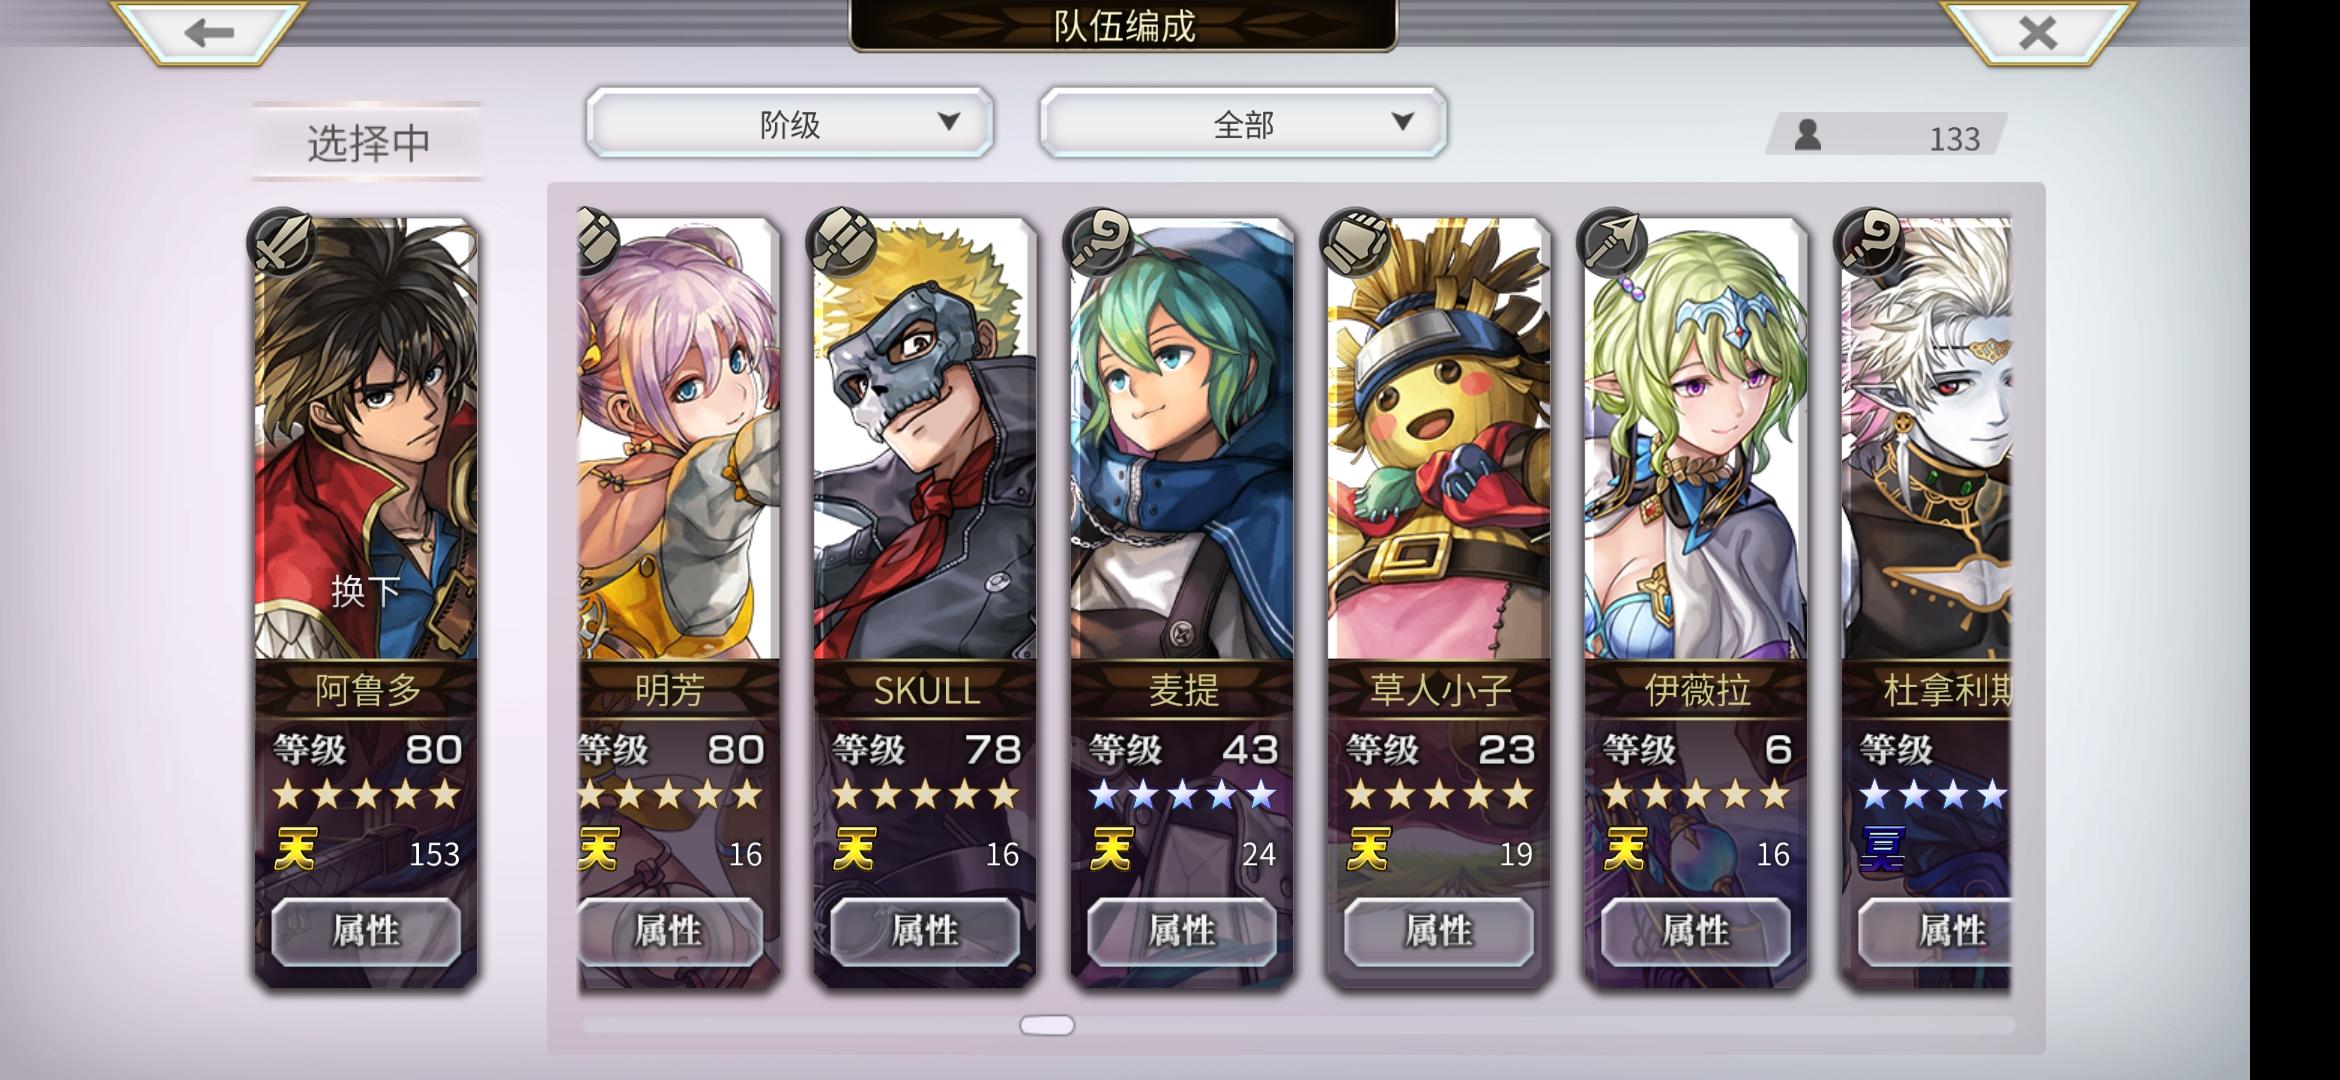Show 属性 for 草人小子
This screenshot has height=1080, width=2340.
click(x=1439, y=931)
